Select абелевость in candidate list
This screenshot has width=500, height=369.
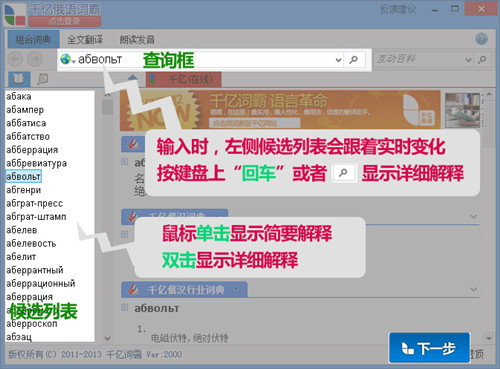point(31,243)
